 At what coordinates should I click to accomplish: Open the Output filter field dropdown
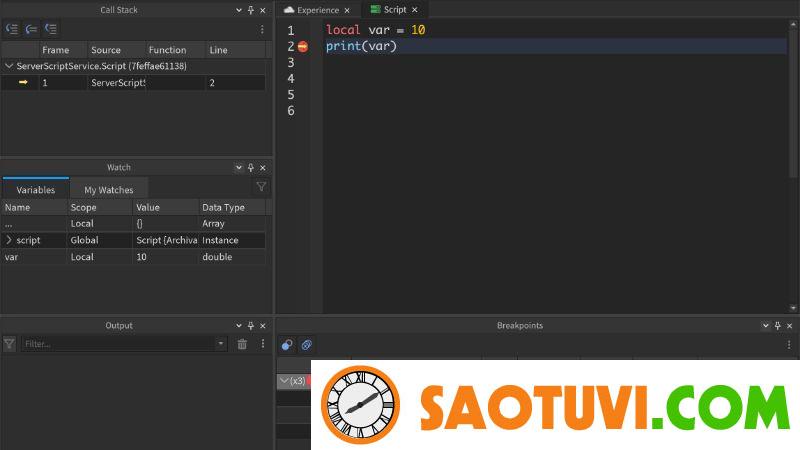pos(220,344)
